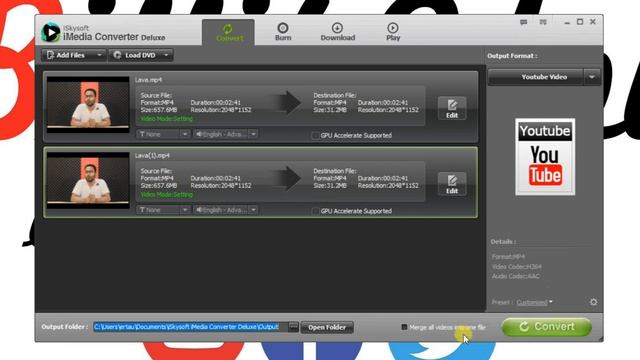
Task: Maximize the iMedia Converter window
Action: 580,22
